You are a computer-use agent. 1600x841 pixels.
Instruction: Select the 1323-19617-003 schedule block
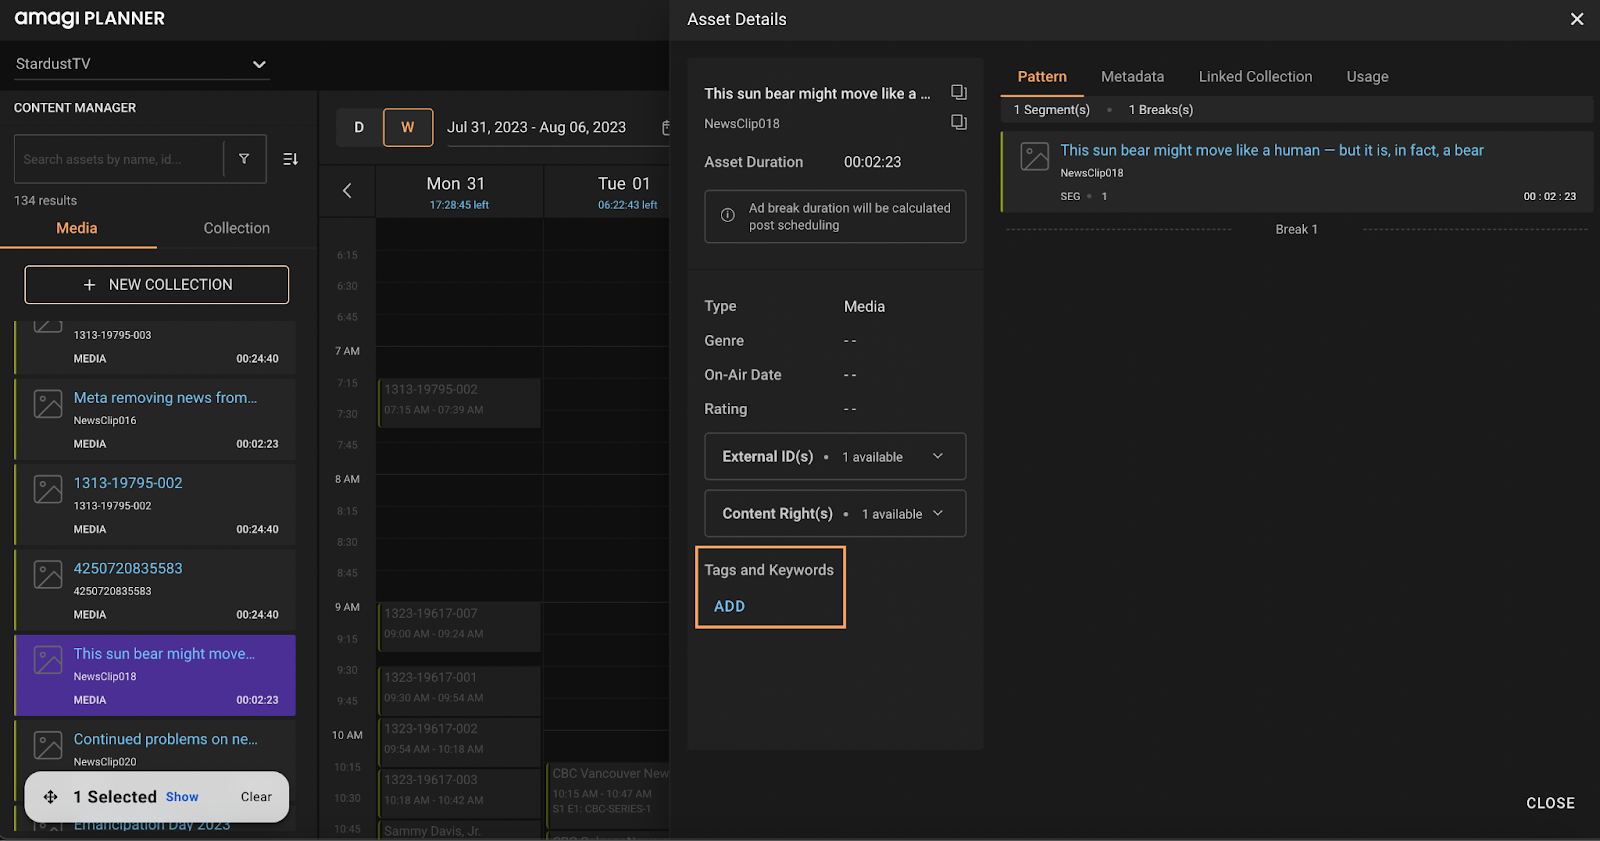coord(459,792)
